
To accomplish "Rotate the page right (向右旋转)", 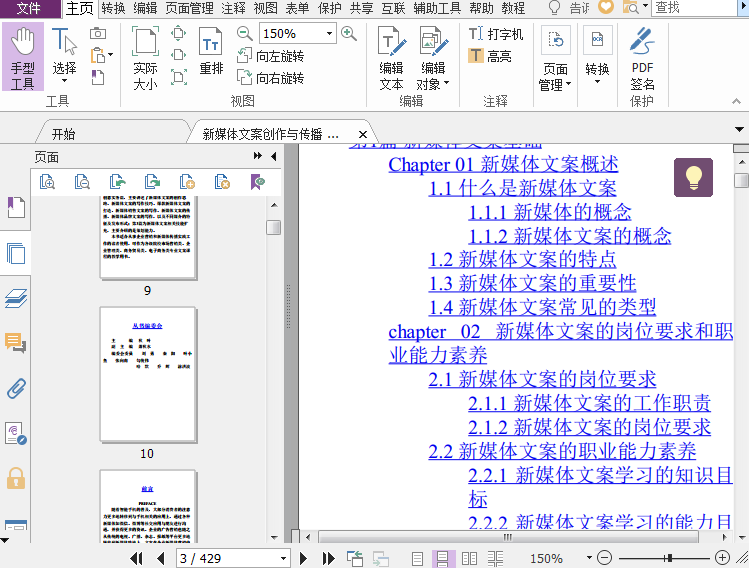I will pyautogui.click(x=270, y=77).
